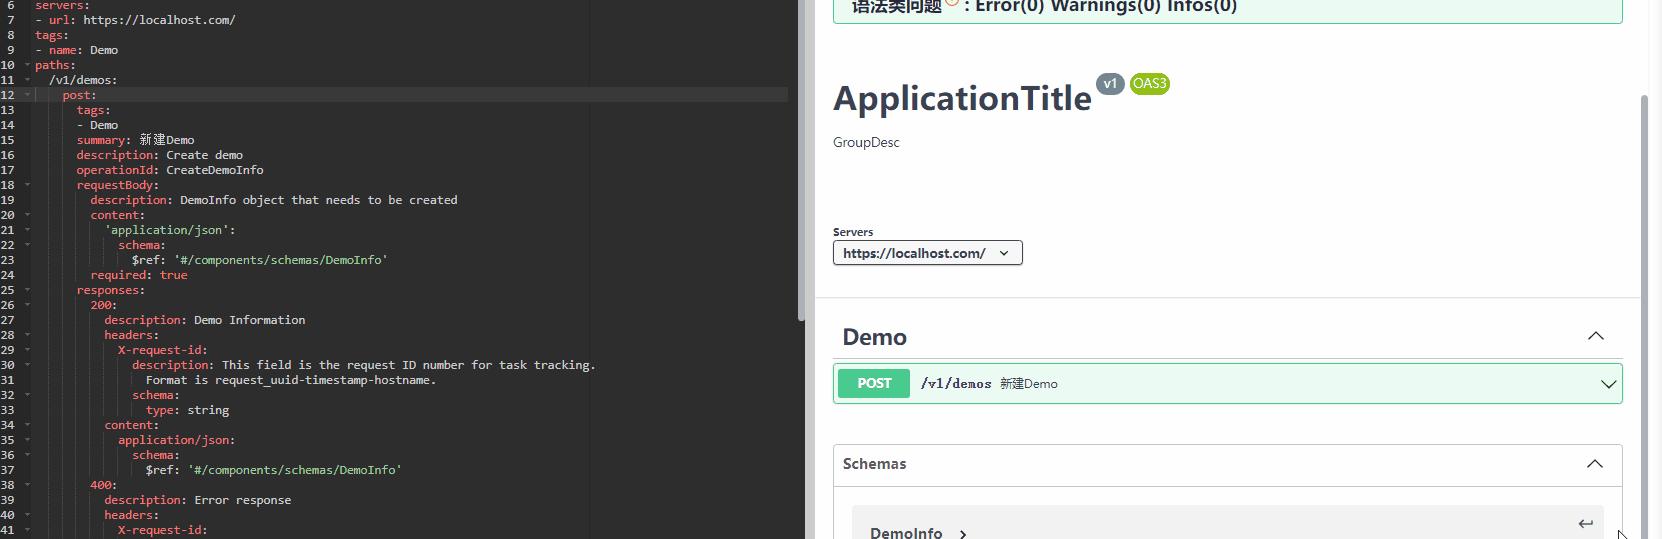Collapse the Schemas section chevron
This screenshot has height=539, width=1662.
1595,464
